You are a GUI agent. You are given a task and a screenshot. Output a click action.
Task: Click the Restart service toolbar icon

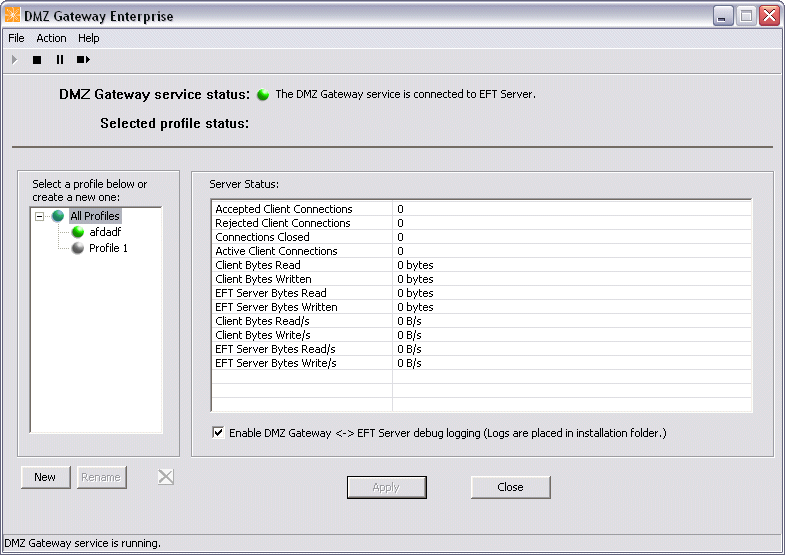click(83, 60)
